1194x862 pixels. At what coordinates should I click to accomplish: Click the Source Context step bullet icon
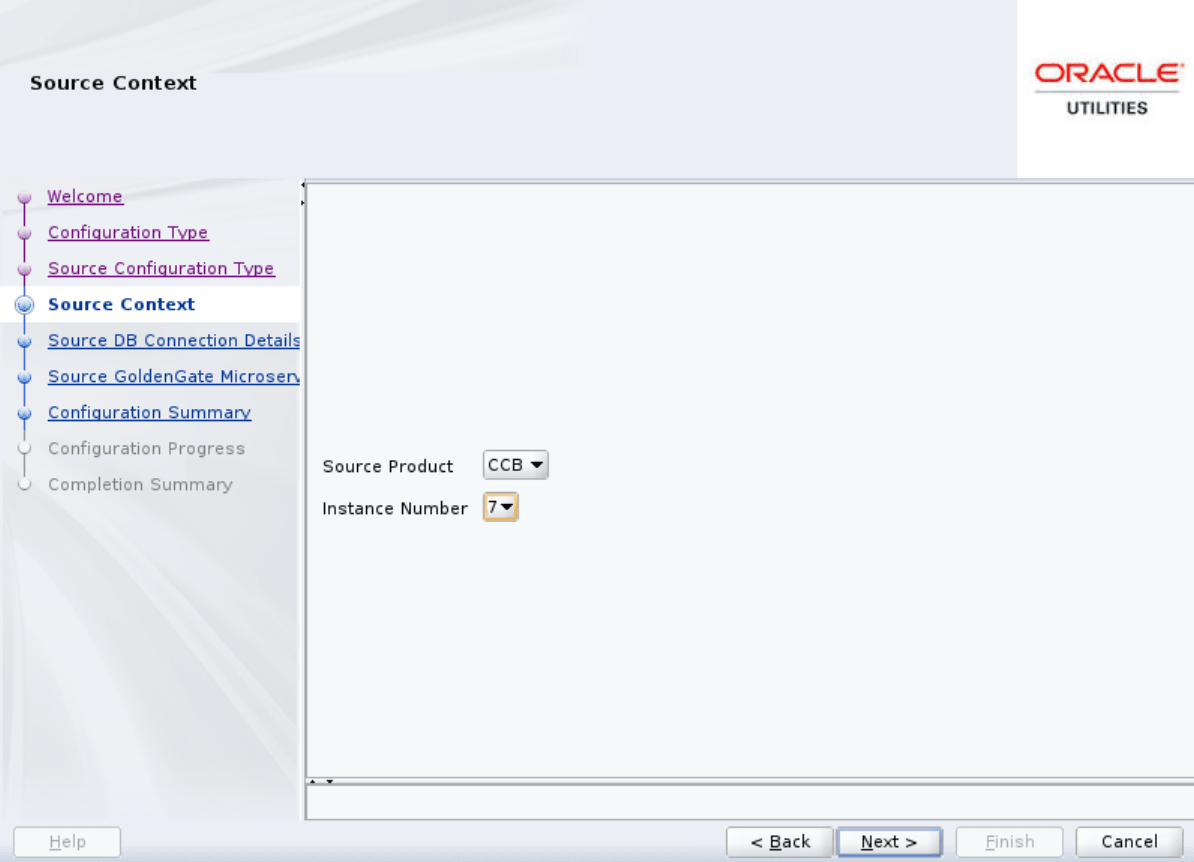click(x=24, y=304)
